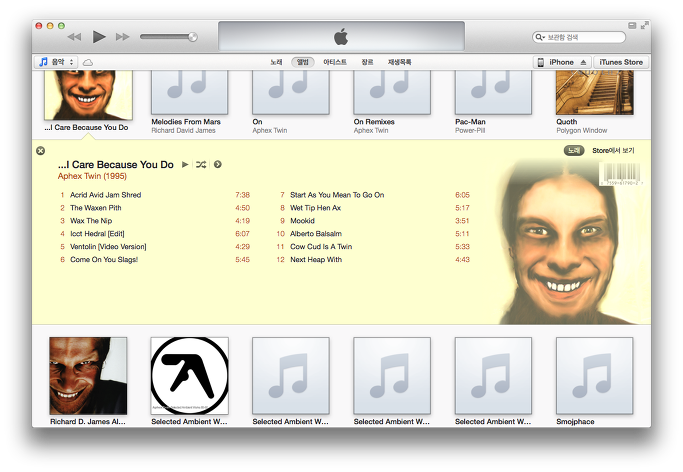Screen dimensions: 683x472
Task: Click the Store에서 보기 link
Action: 613,151
